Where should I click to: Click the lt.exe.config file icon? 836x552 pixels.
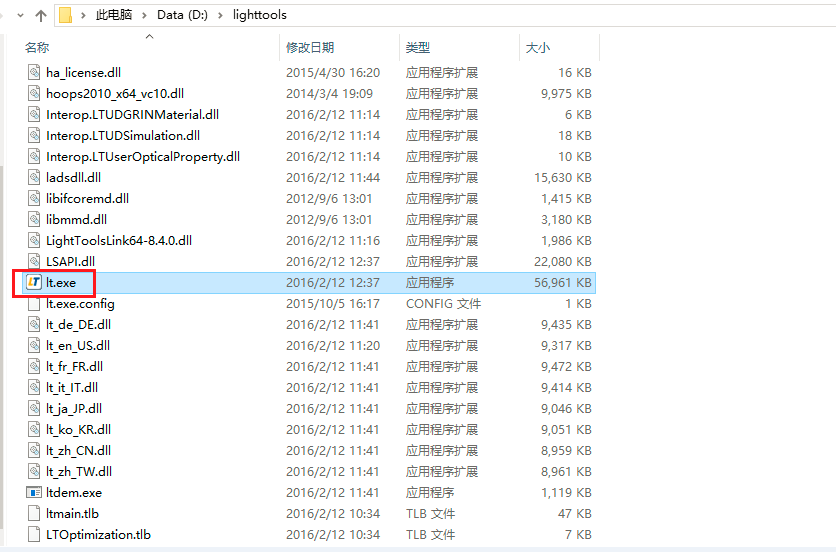(34, 303)
